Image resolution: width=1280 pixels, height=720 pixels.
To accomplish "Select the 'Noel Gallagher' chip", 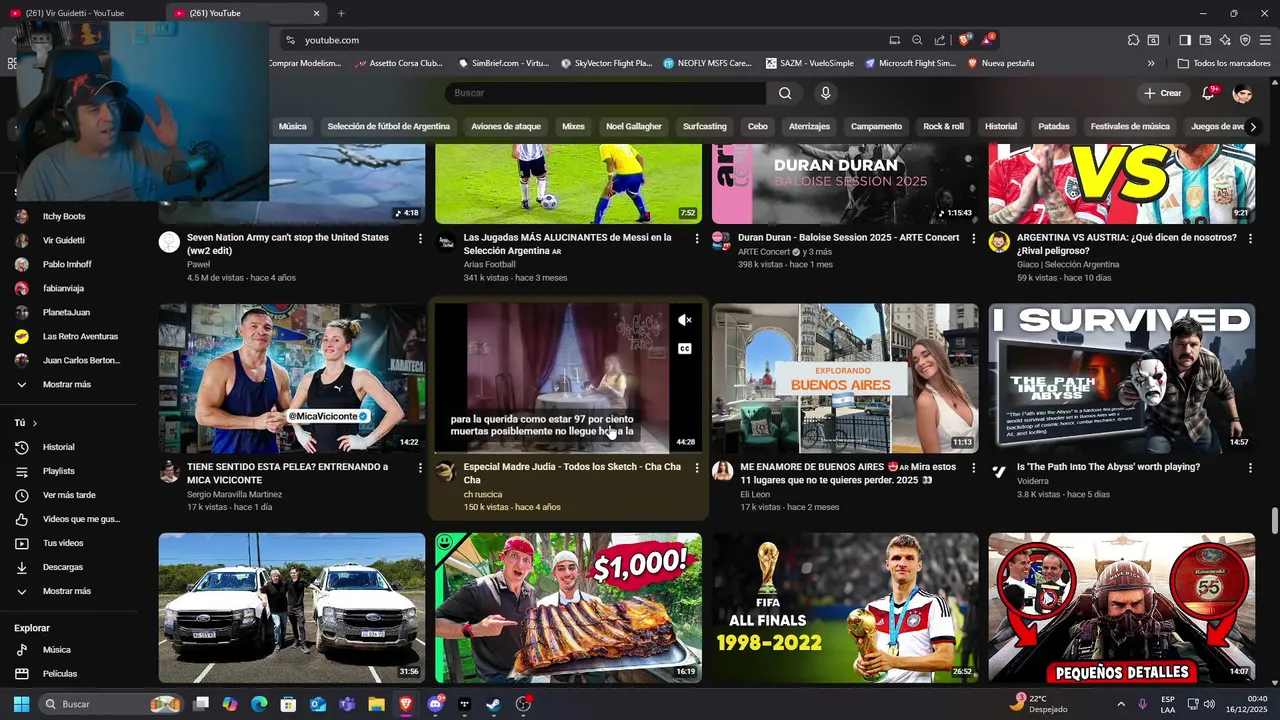I will pyautogui.click(x=634, y=127).
